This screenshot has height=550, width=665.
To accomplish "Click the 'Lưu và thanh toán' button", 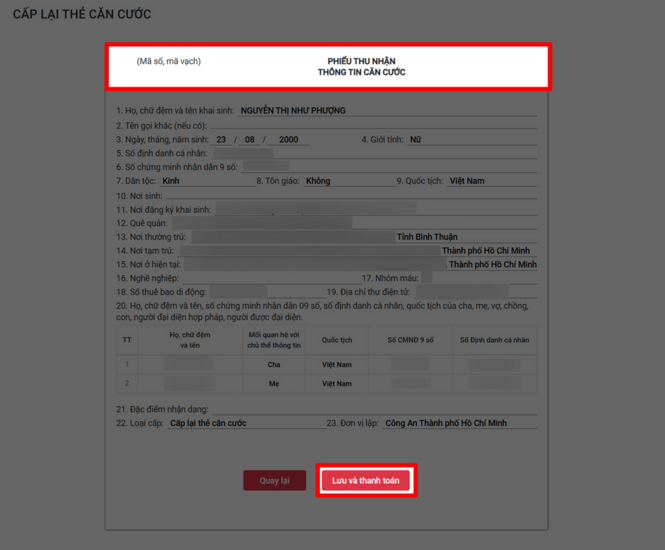I will click(365, 481).
